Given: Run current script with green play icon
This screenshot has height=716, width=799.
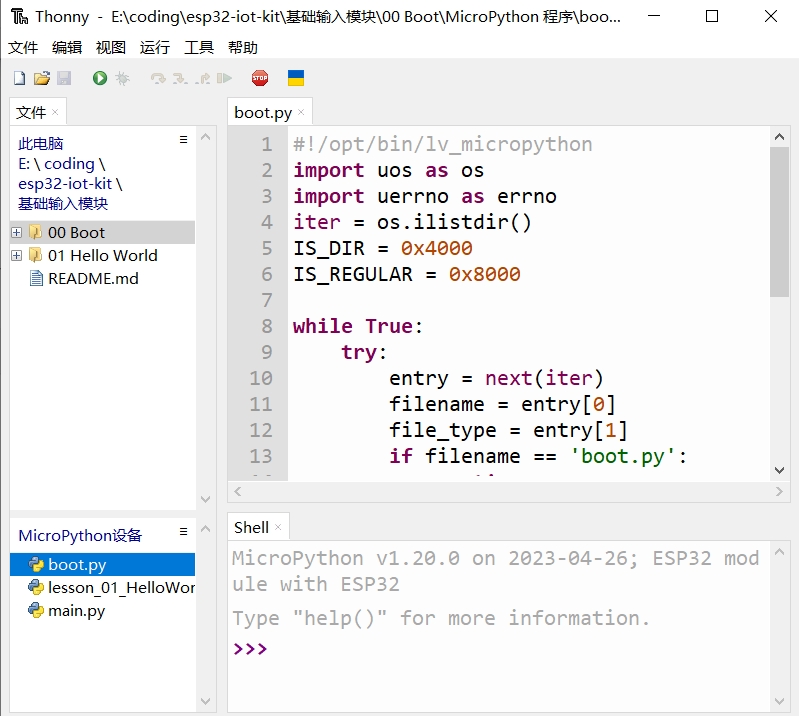Looking at the screenshot, I should coord(100,78).
